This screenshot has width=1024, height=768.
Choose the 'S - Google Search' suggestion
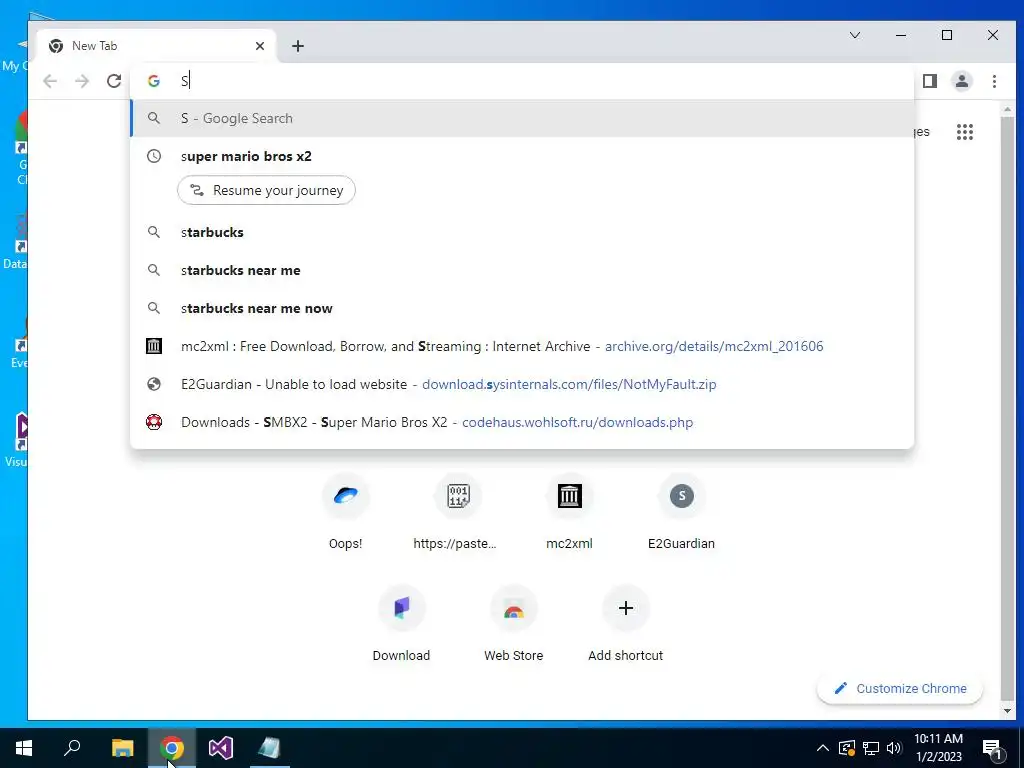[x=522, y=118]
